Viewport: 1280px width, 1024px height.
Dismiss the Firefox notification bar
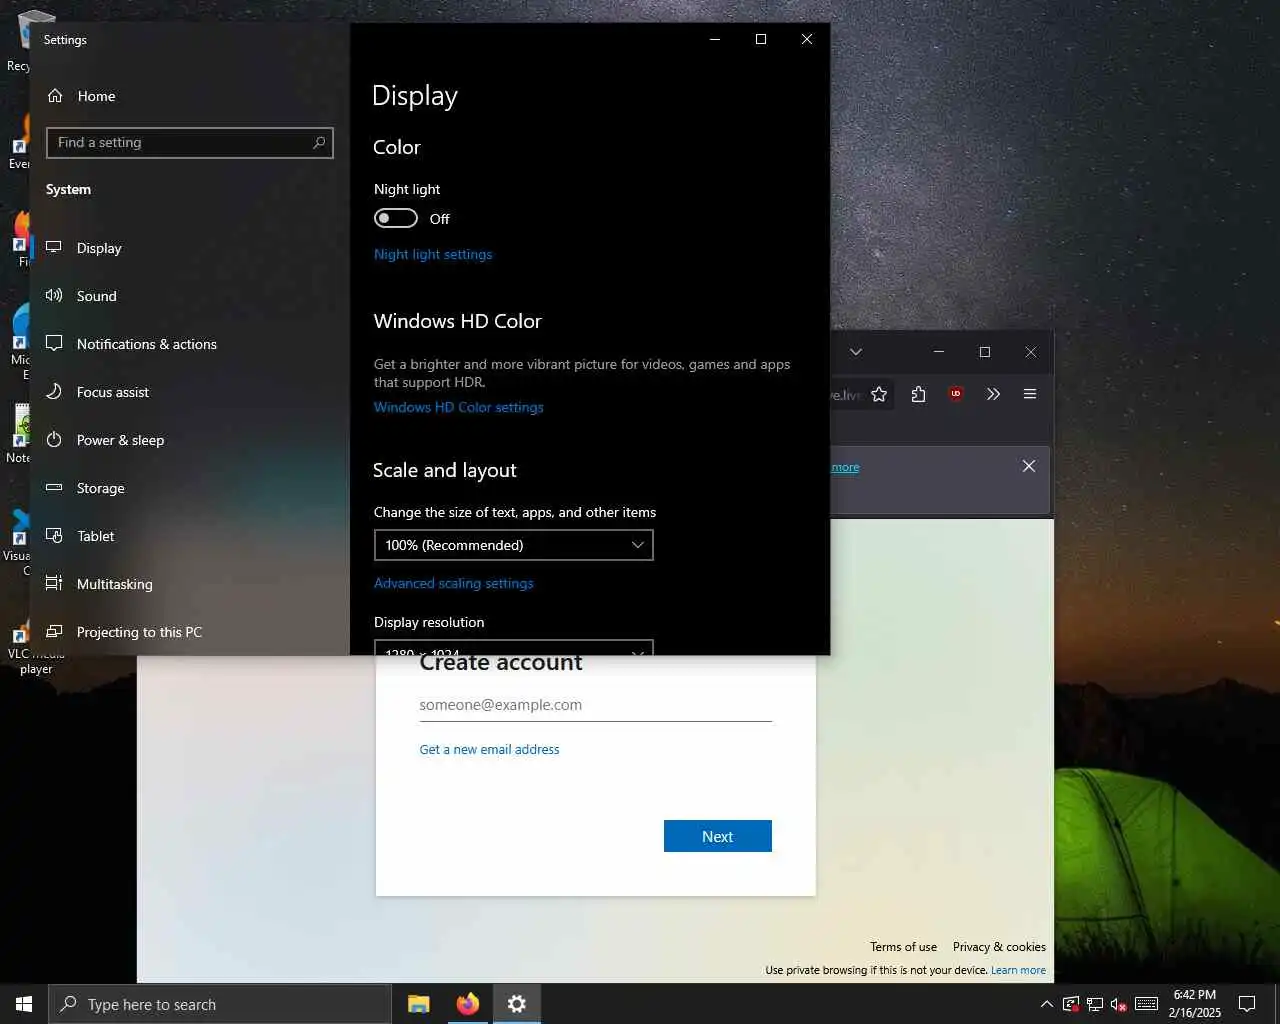coord(1029,466)
